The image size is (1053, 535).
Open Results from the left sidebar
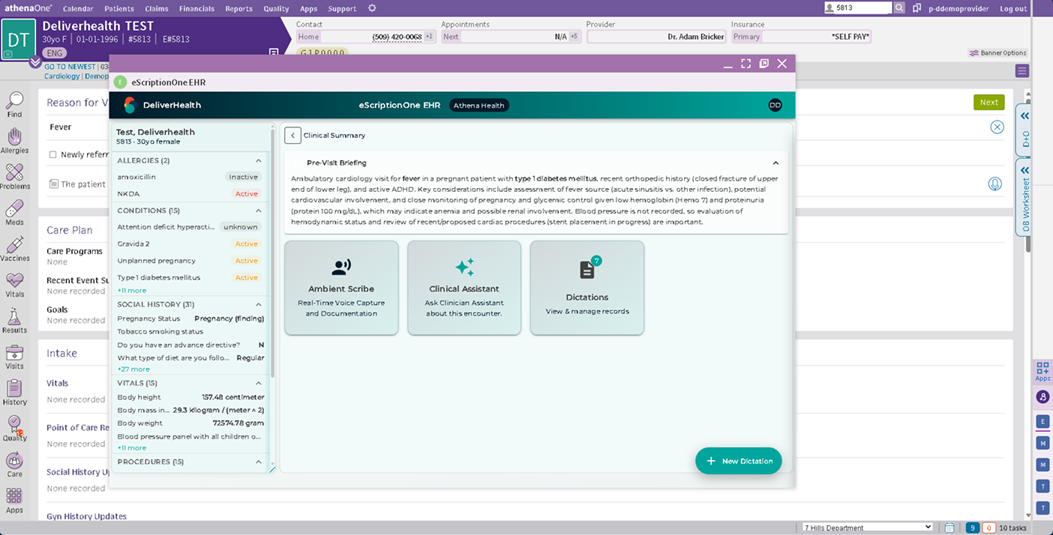pos(15,320)
